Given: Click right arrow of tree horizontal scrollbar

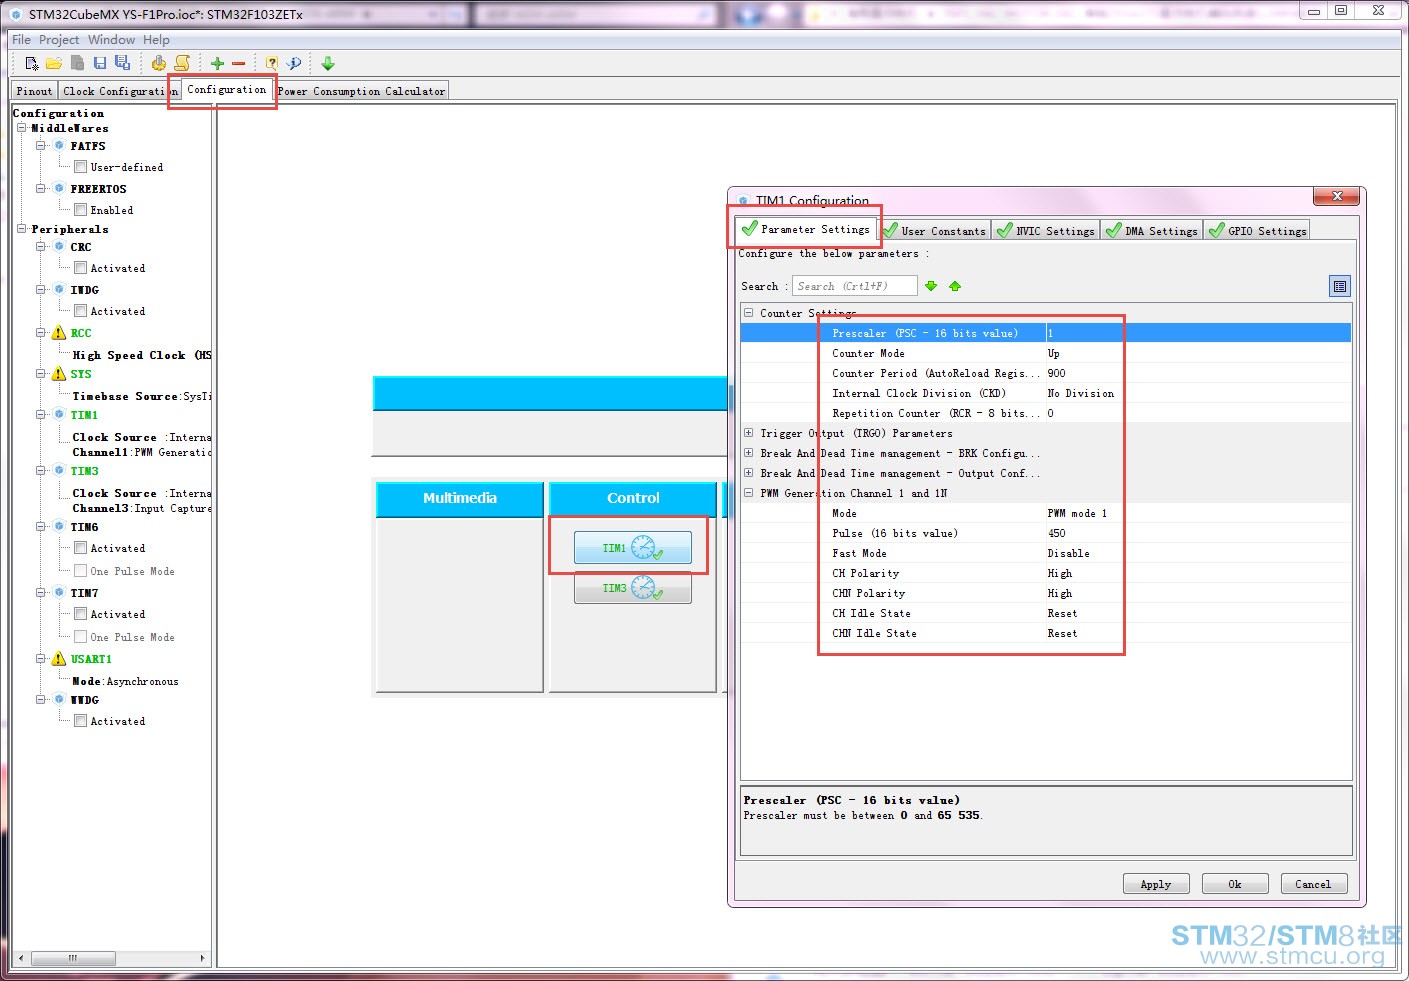Looking at the screenshot, I should (x=202, y=958).
